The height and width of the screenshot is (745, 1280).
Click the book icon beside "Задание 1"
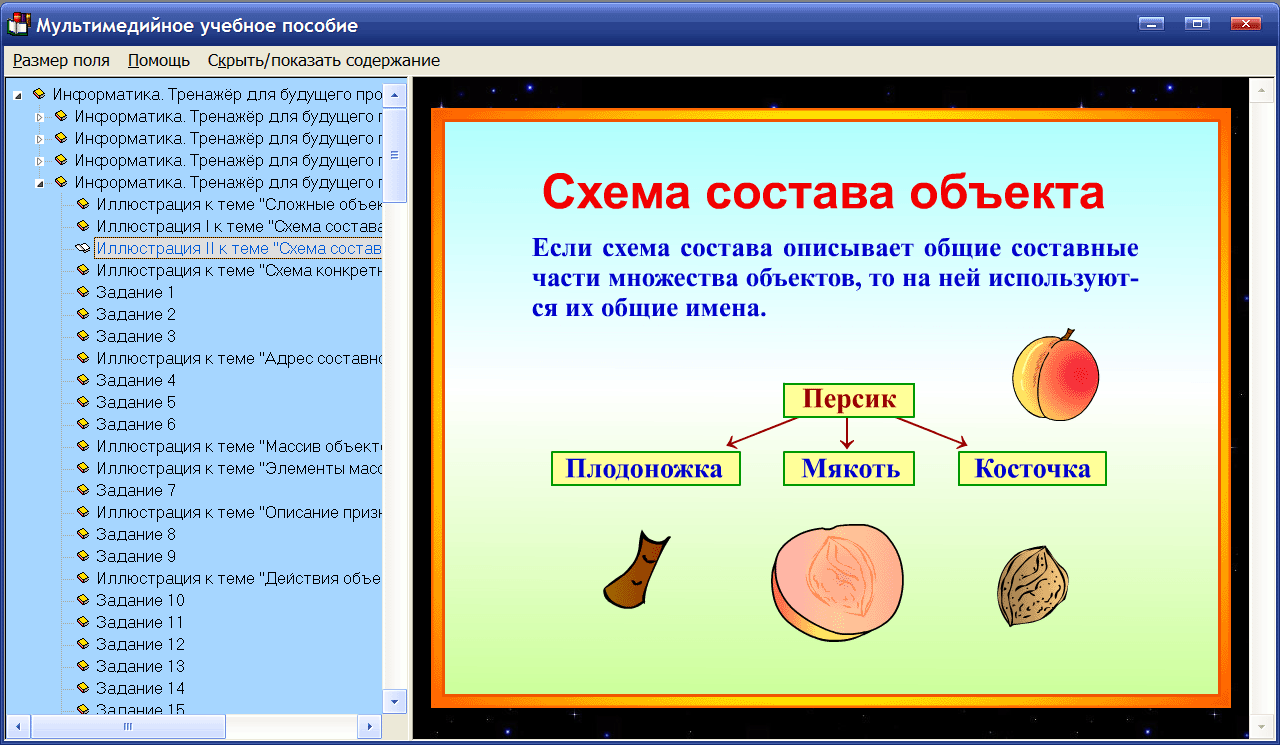click(85, 292)
